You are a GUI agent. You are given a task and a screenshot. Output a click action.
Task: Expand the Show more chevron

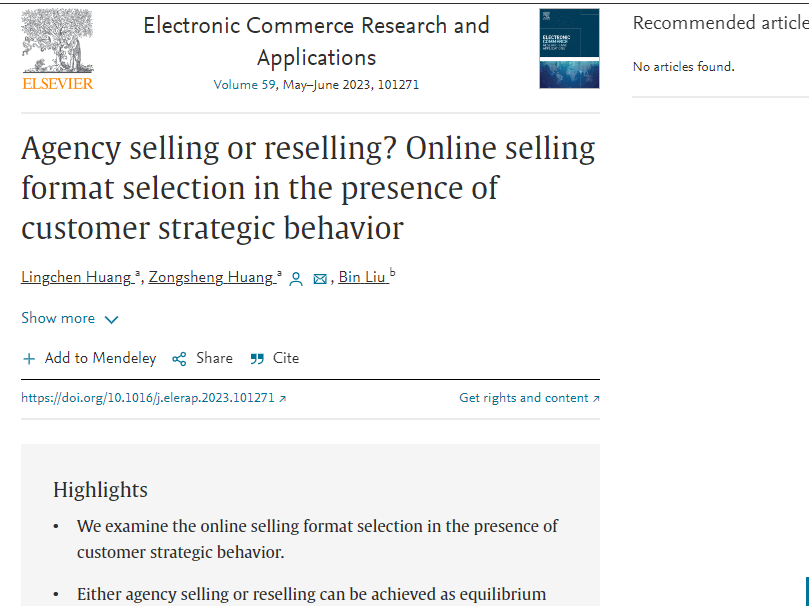pos(111,320)
